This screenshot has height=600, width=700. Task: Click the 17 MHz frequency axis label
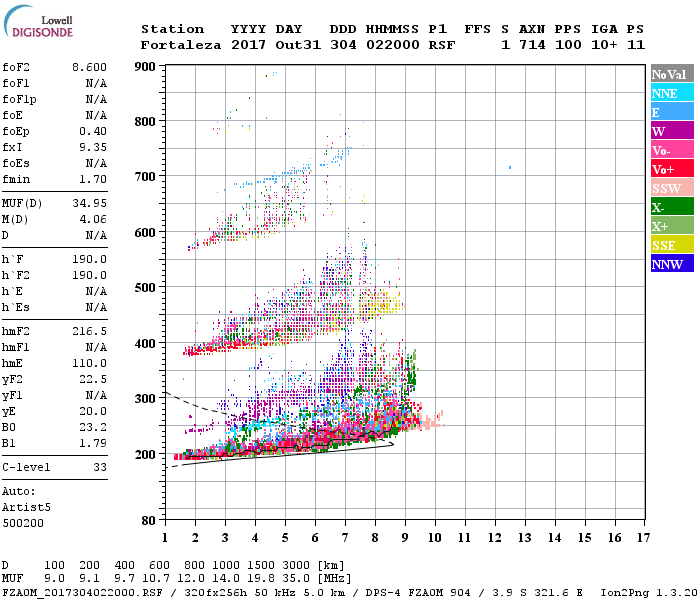[643, 538]
